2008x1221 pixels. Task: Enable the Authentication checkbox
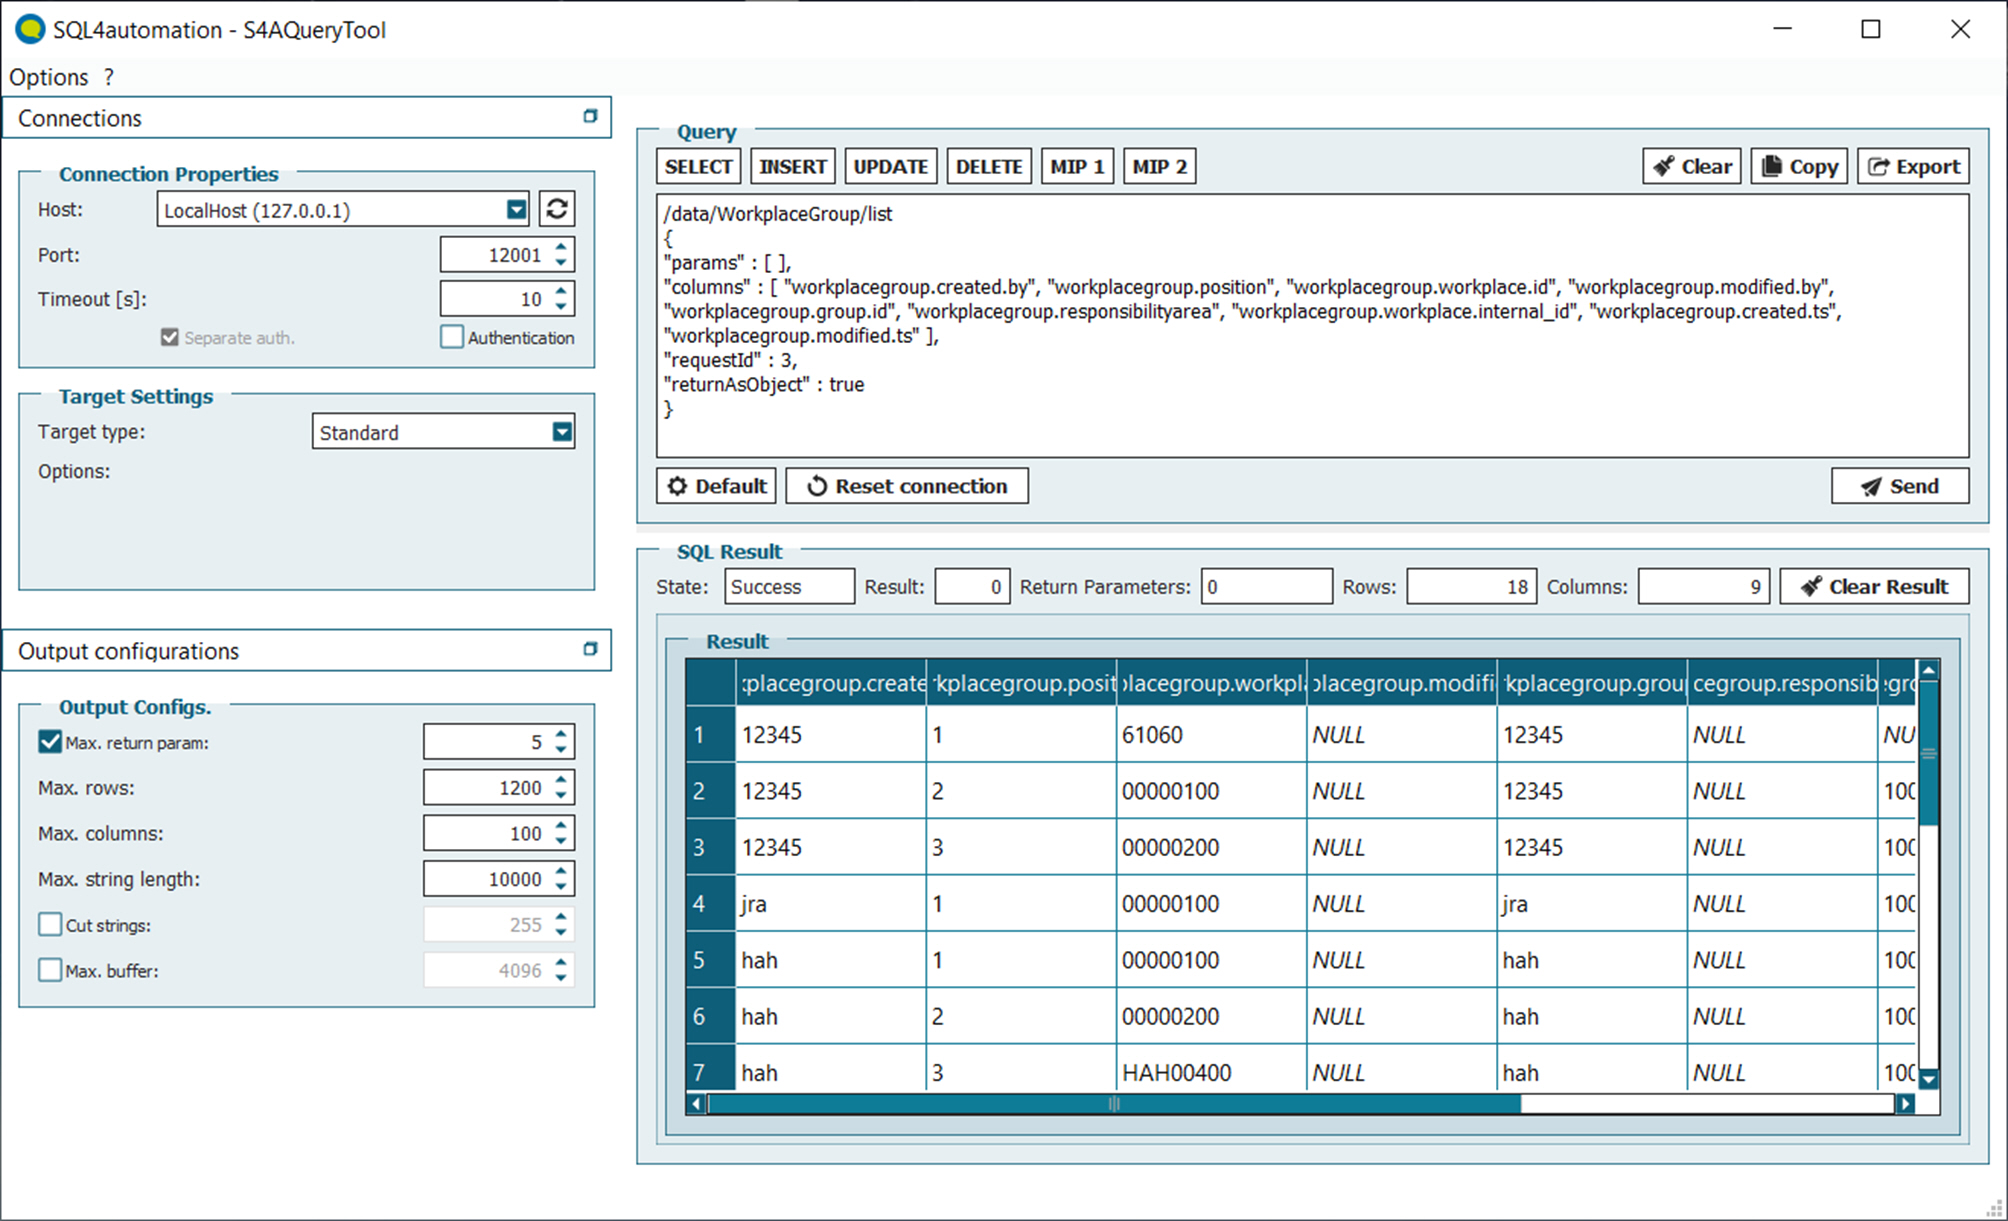click(452, 337)
